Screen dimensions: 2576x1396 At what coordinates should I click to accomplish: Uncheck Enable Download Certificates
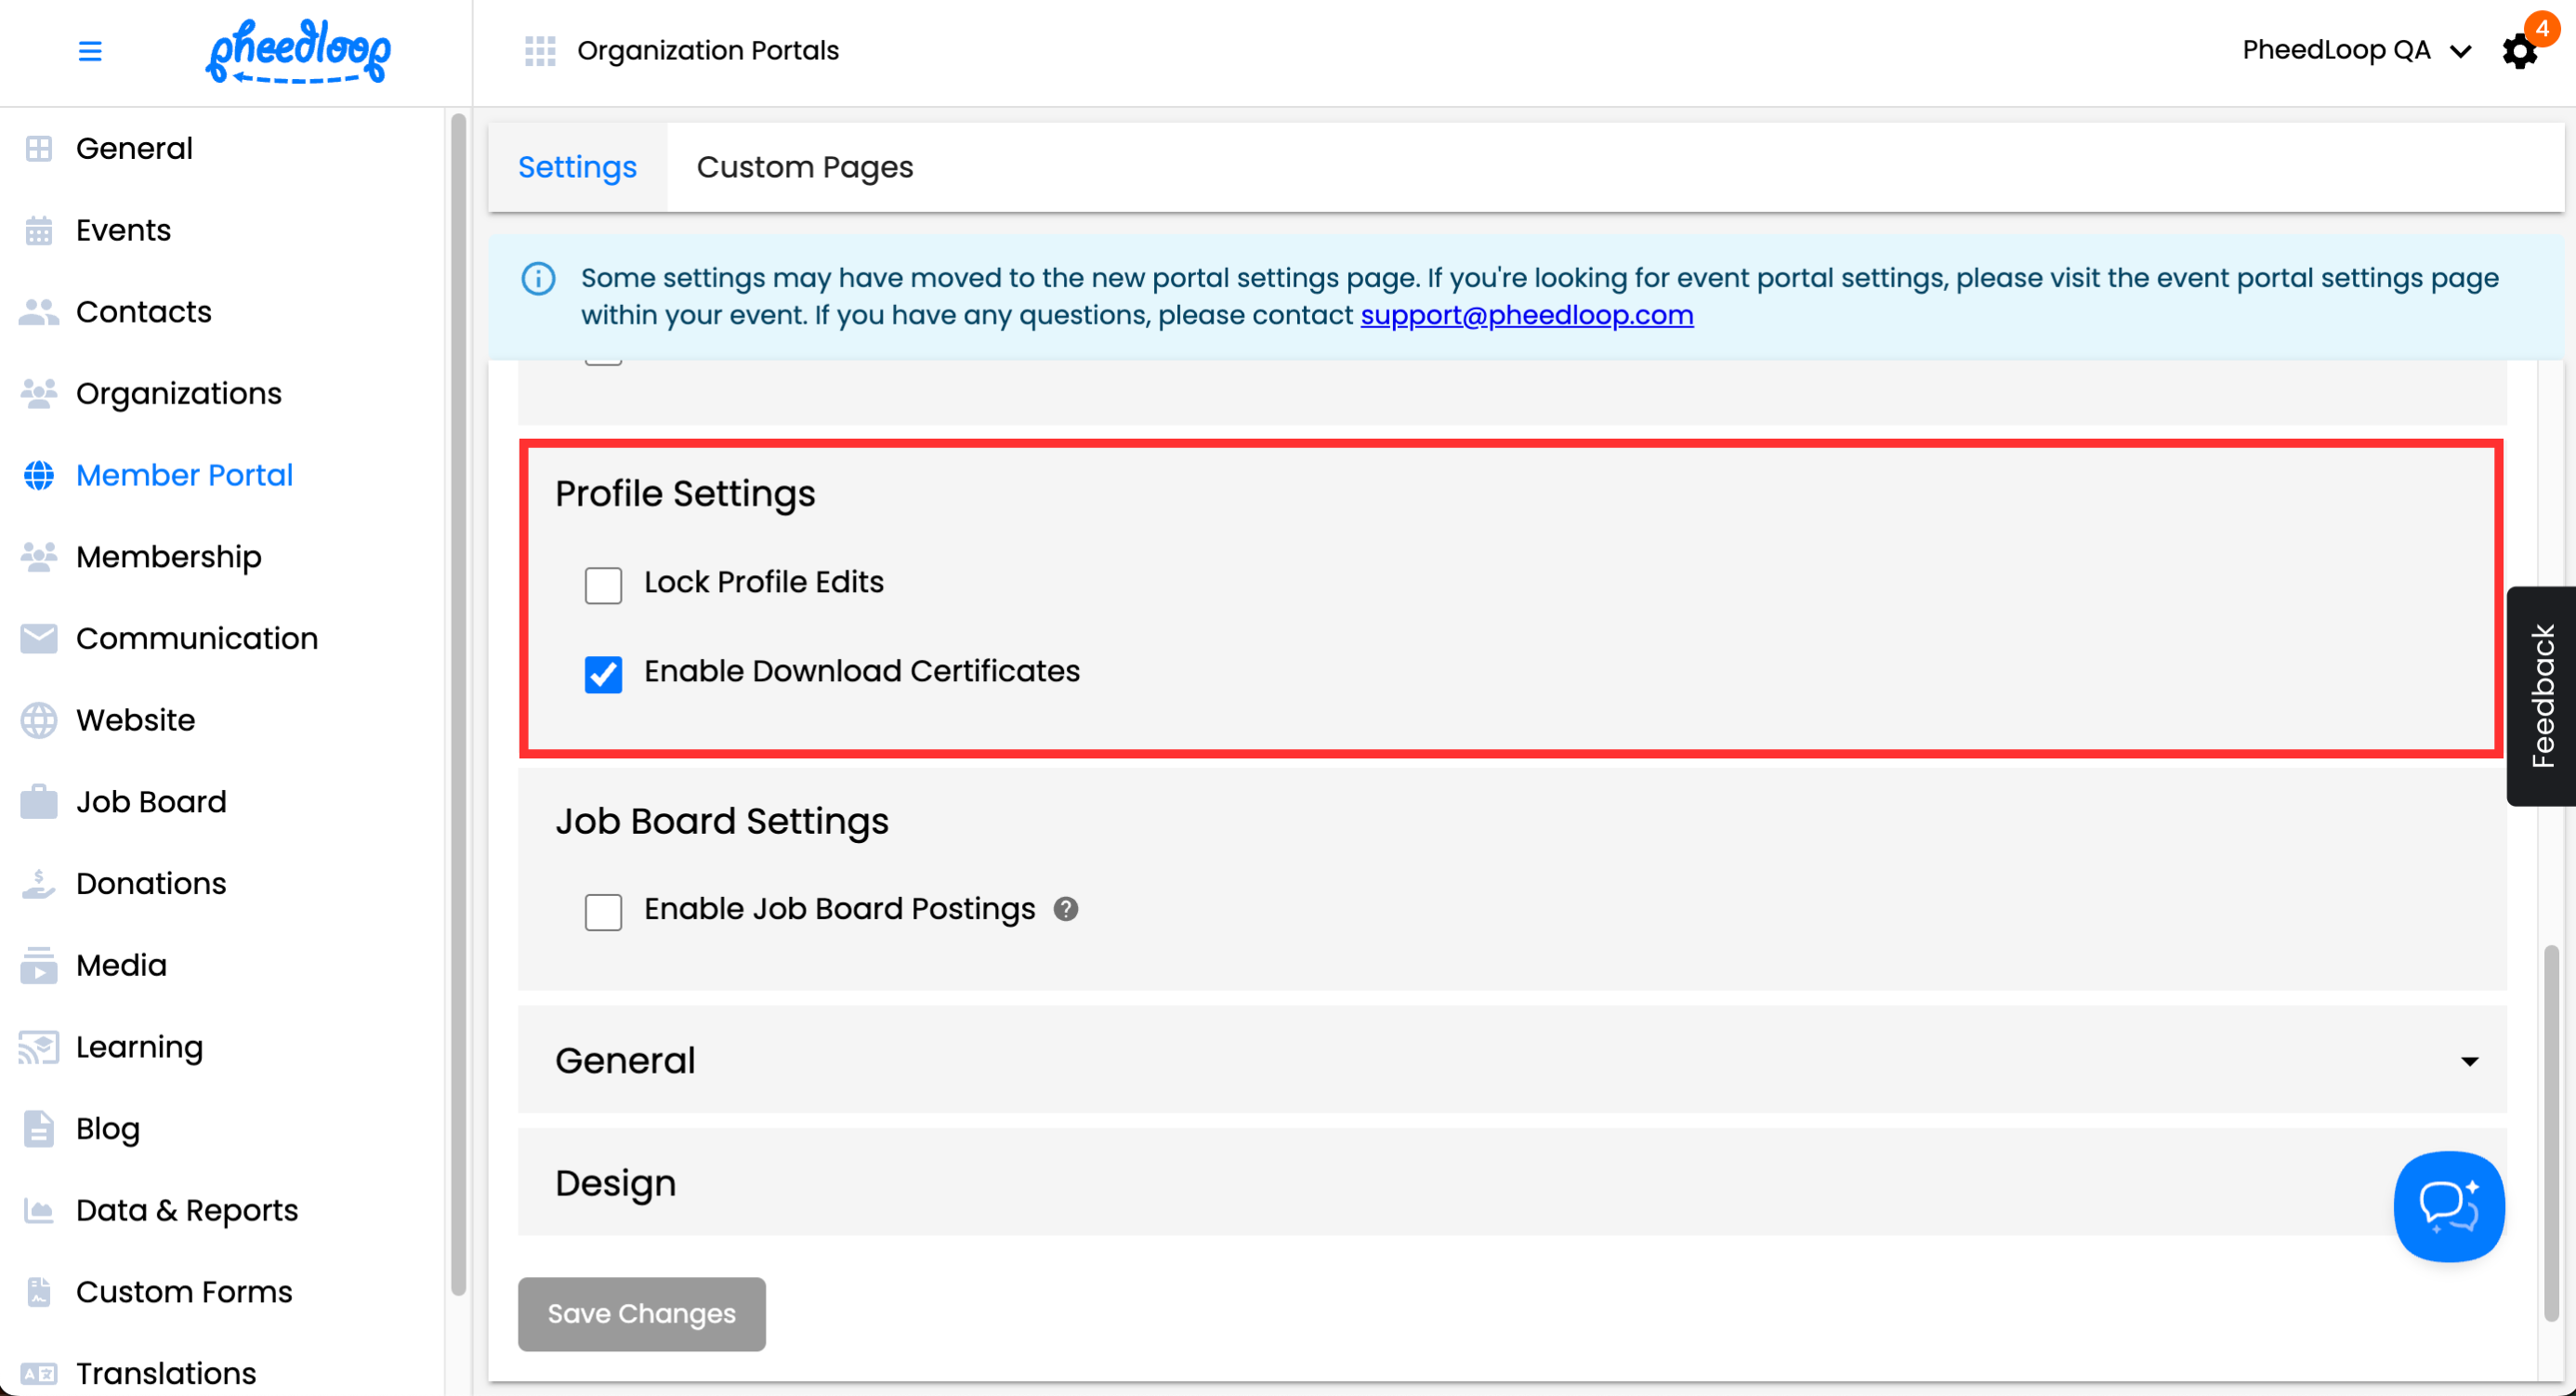[x=603, y=674]
